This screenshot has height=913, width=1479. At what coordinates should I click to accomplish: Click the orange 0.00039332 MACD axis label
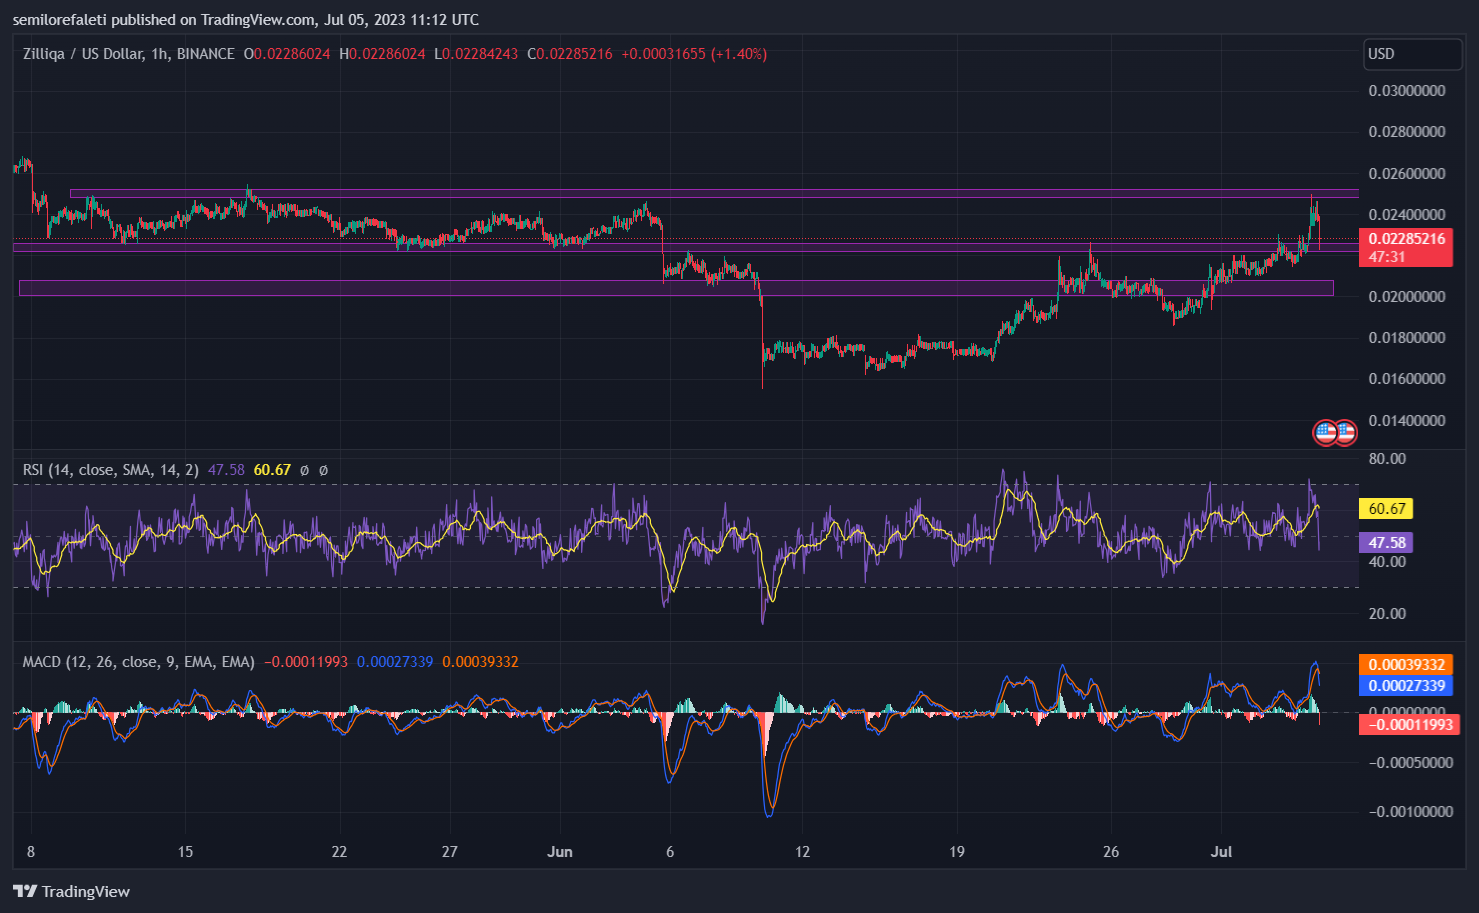tap(1406, 665)
